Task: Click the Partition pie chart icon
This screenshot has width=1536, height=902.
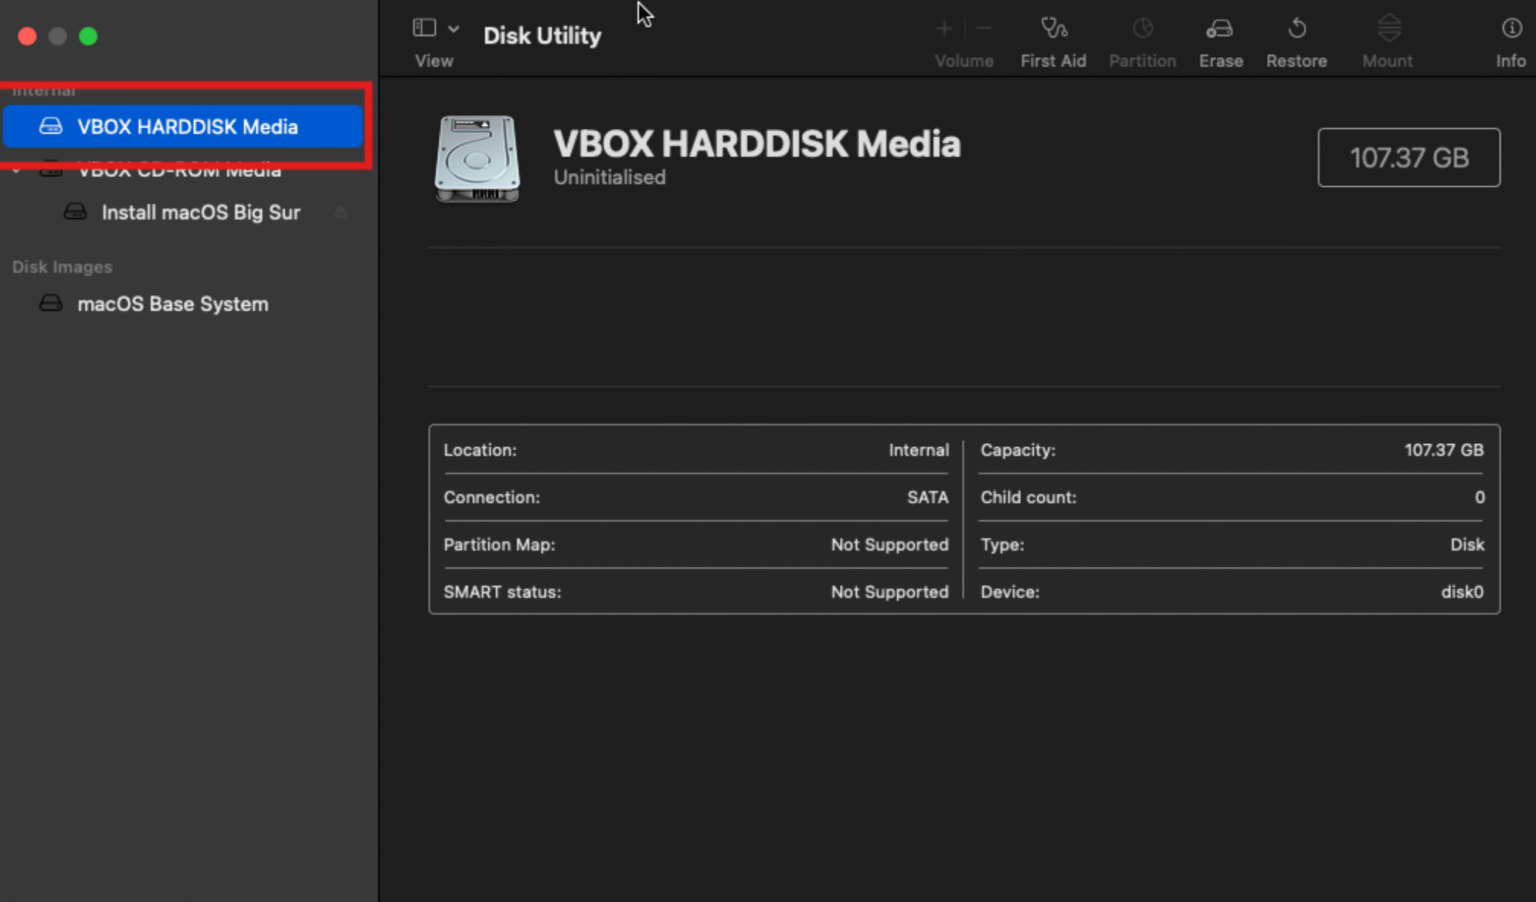Action: tap(1142, 29)
